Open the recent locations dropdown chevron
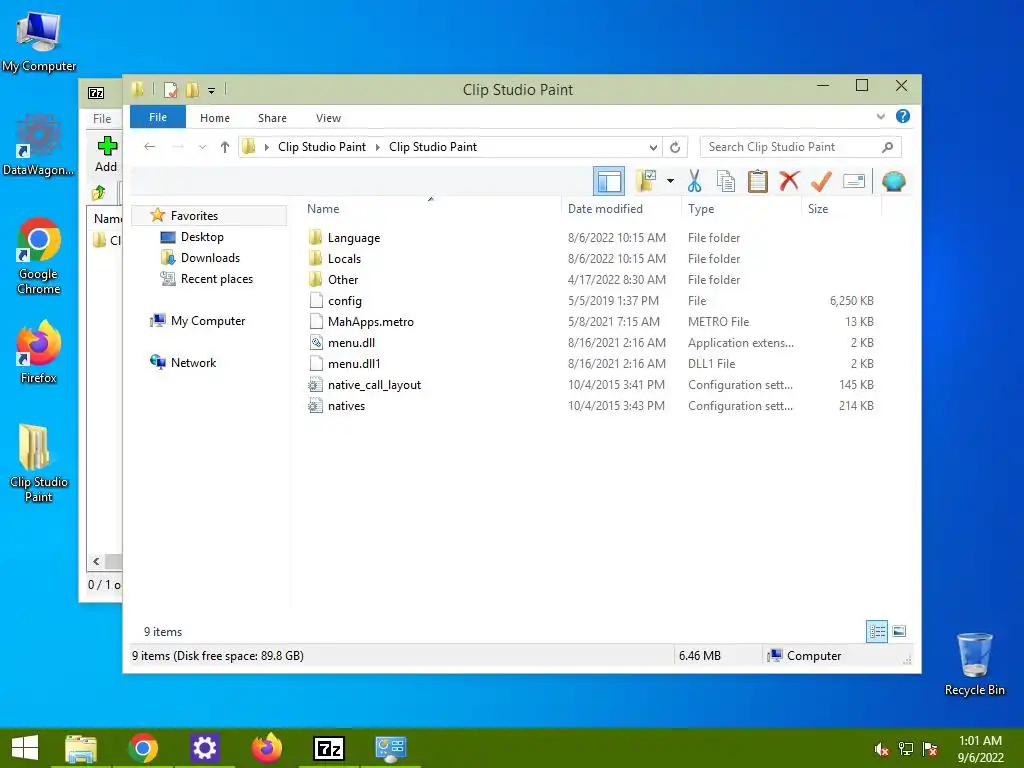This screenshot has width=1024, height=768. 202,147
